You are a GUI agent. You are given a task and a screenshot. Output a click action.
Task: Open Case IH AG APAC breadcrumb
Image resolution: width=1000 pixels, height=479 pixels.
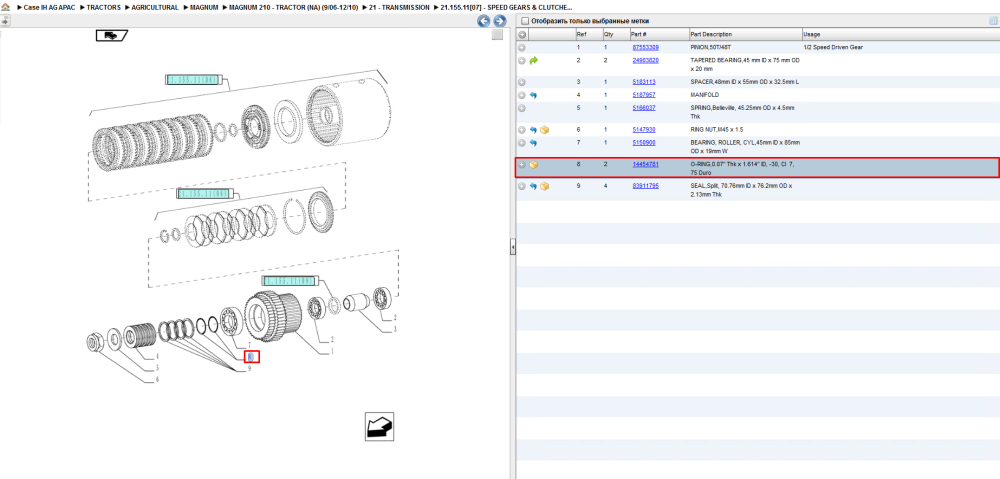[49, 7]
